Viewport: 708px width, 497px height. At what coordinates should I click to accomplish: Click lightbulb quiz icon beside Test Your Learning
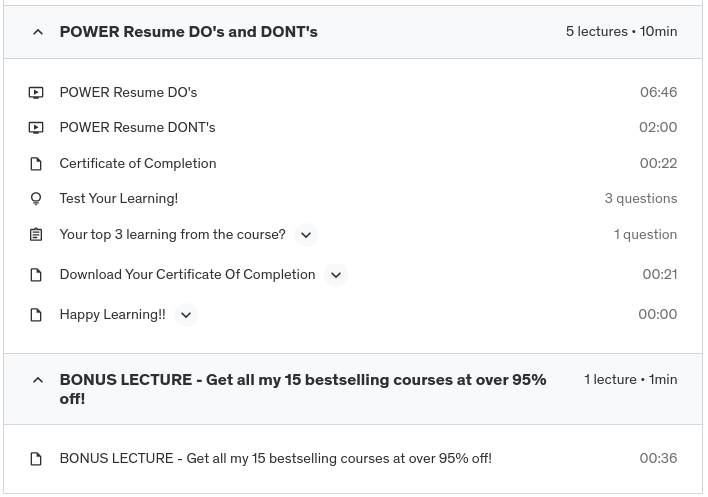click(36, 199)
